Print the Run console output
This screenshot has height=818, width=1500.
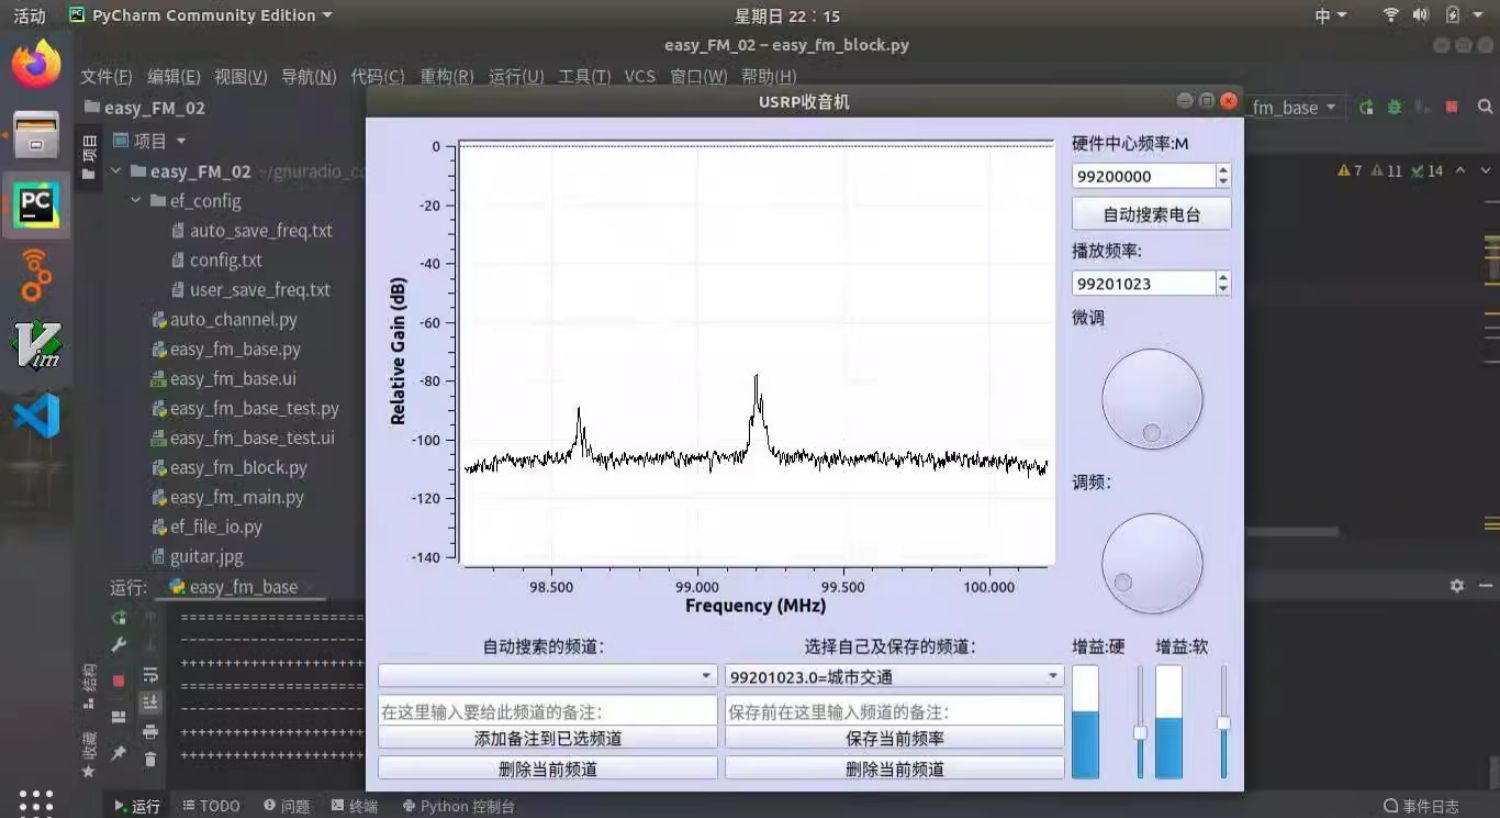pyautogui.click(x=150, y=731)
